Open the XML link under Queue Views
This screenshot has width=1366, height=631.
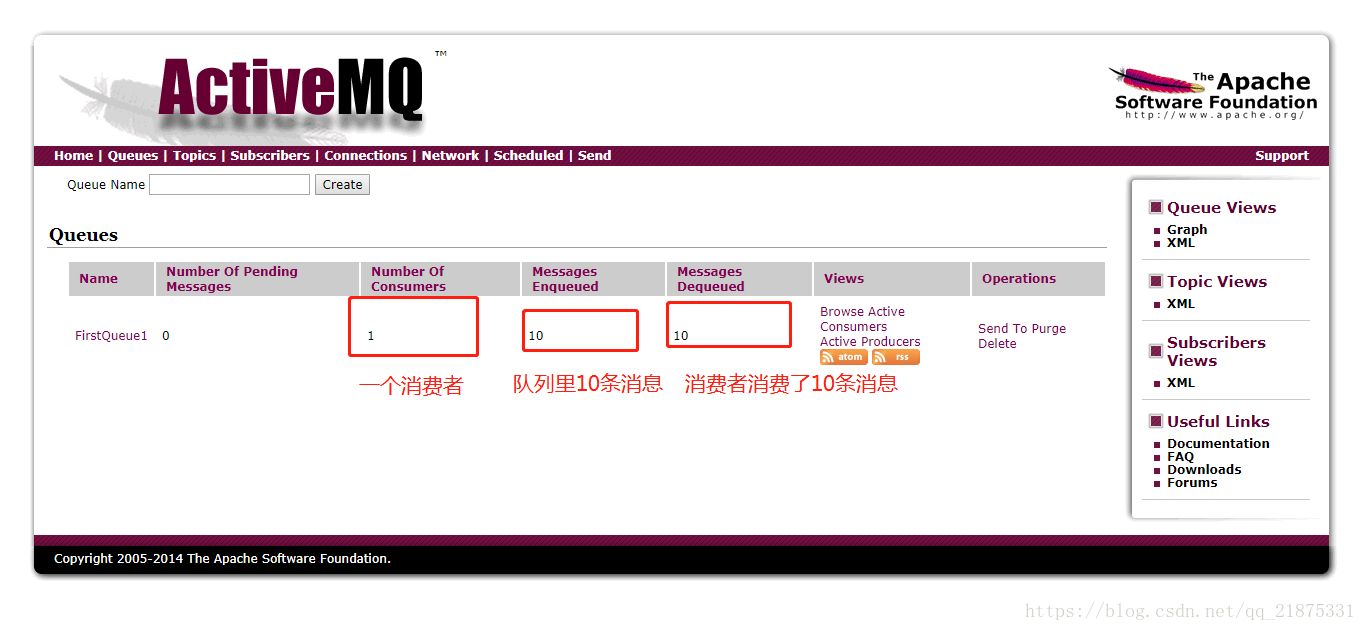tap(1180, 243)
